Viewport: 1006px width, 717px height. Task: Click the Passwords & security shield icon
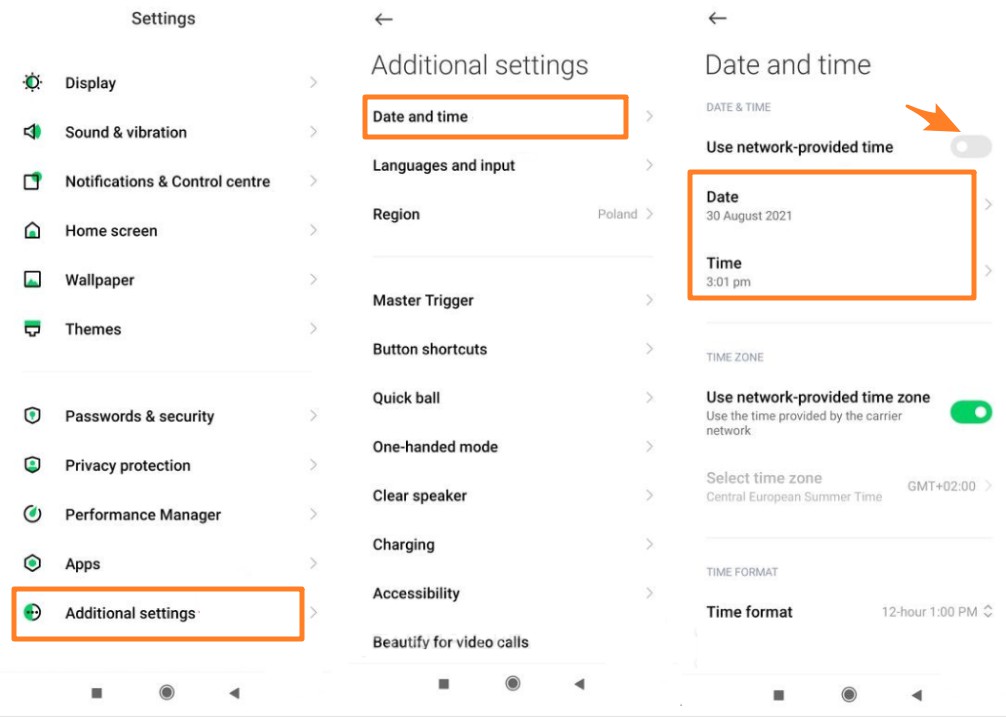click(32, 416)
